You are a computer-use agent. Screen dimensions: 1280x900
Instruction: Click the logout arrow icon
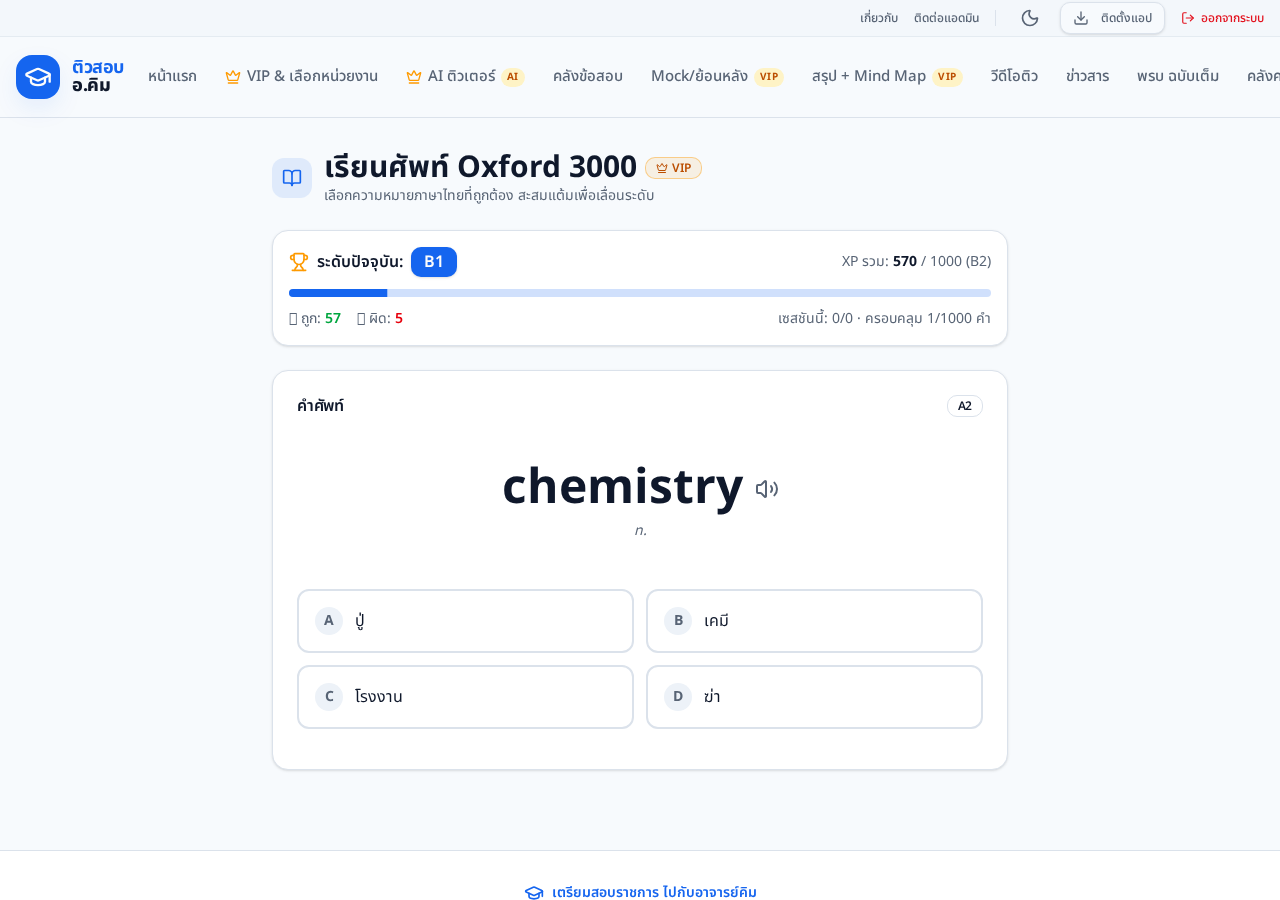[1188, 18]
